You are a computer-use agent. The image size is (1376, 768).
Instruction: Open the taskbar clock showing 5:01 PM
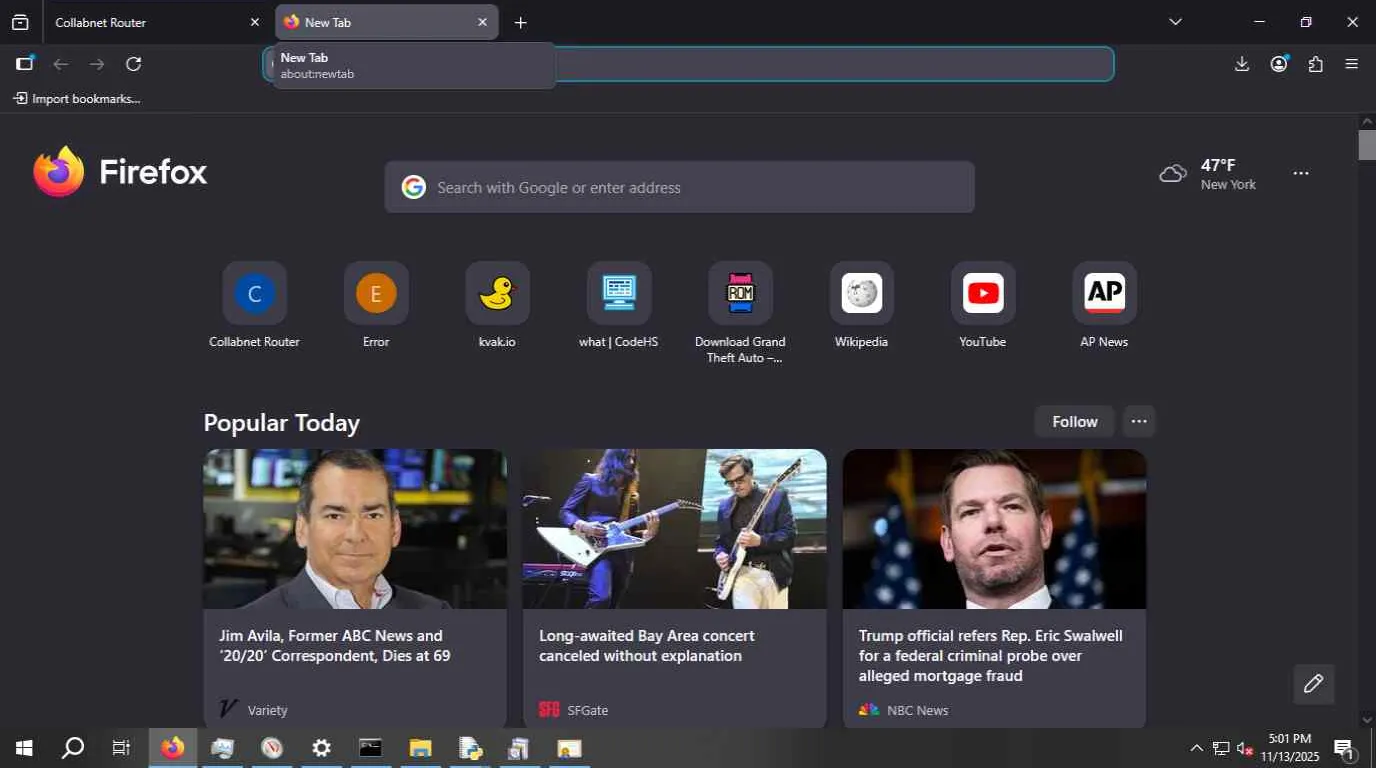tap(1290, 748)
